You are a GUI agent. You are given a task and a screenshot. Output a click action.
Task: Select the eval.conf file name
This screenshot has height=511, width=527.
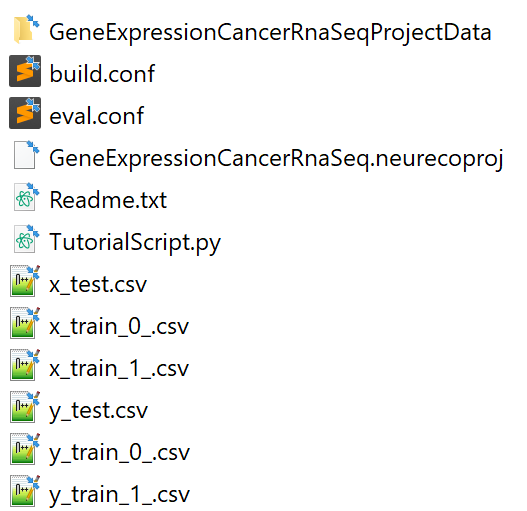pos(97,116)
